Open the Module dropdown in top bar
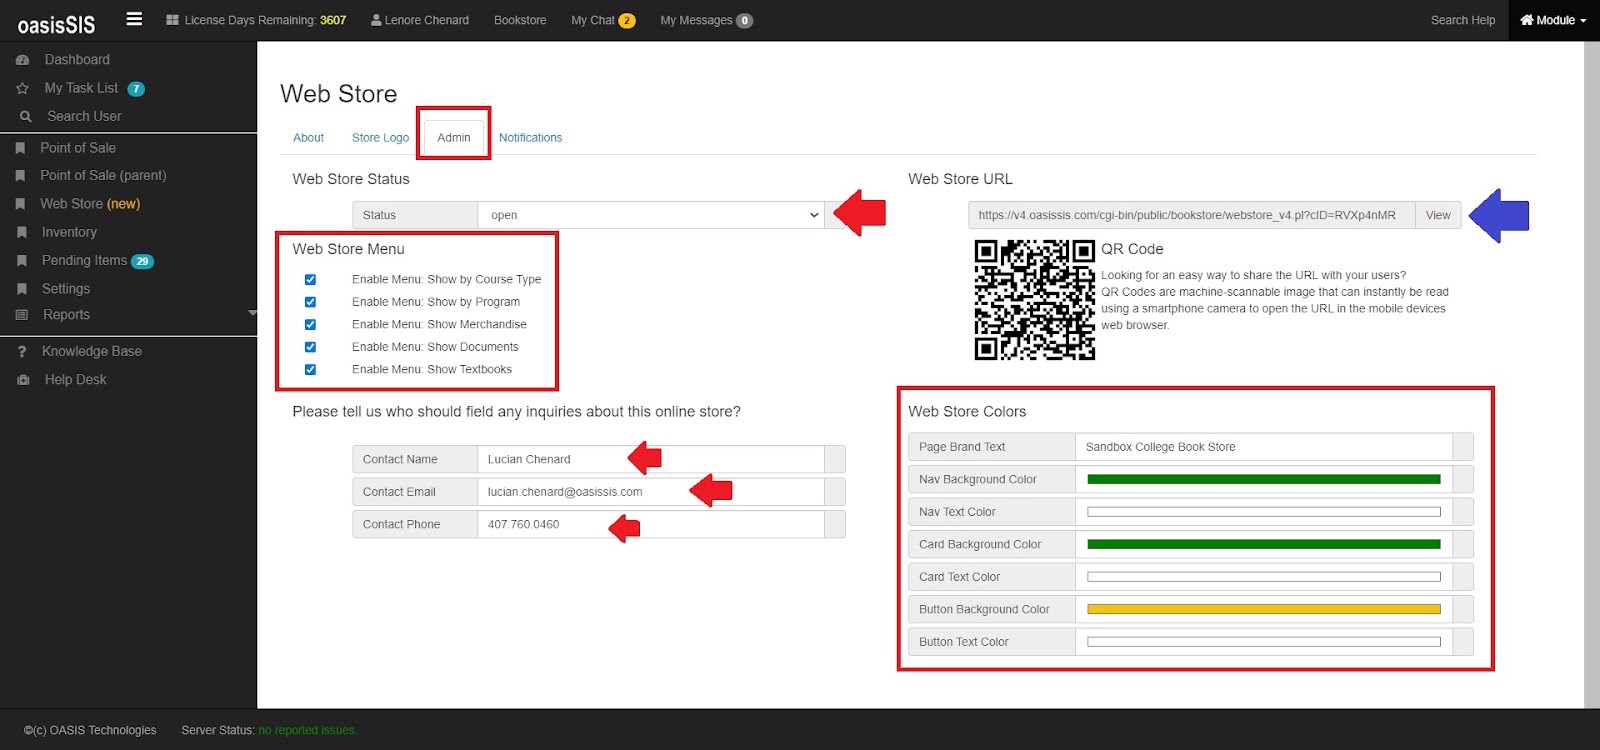The height and width of the screenshot is (750, 1600). pos(1553,20)
